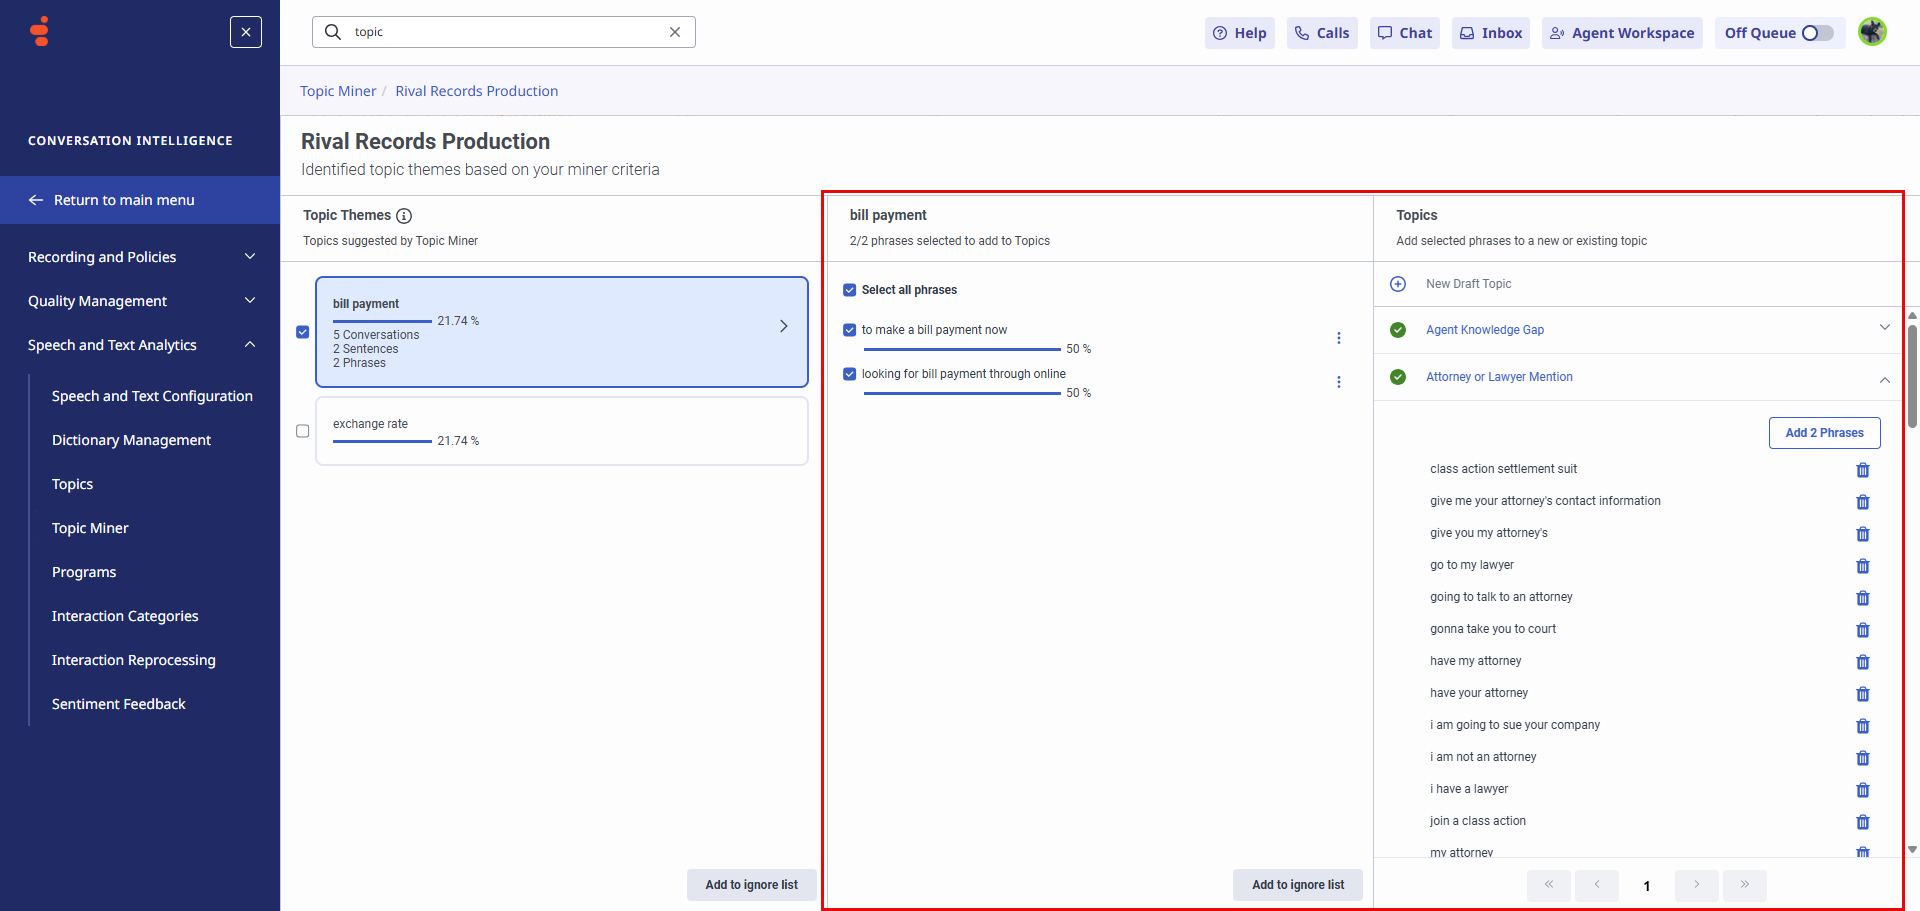Check the exchange rate theme checkbox
This screenshot has height=911, width=1920.
pyautogui.click(x=303, y=431)
